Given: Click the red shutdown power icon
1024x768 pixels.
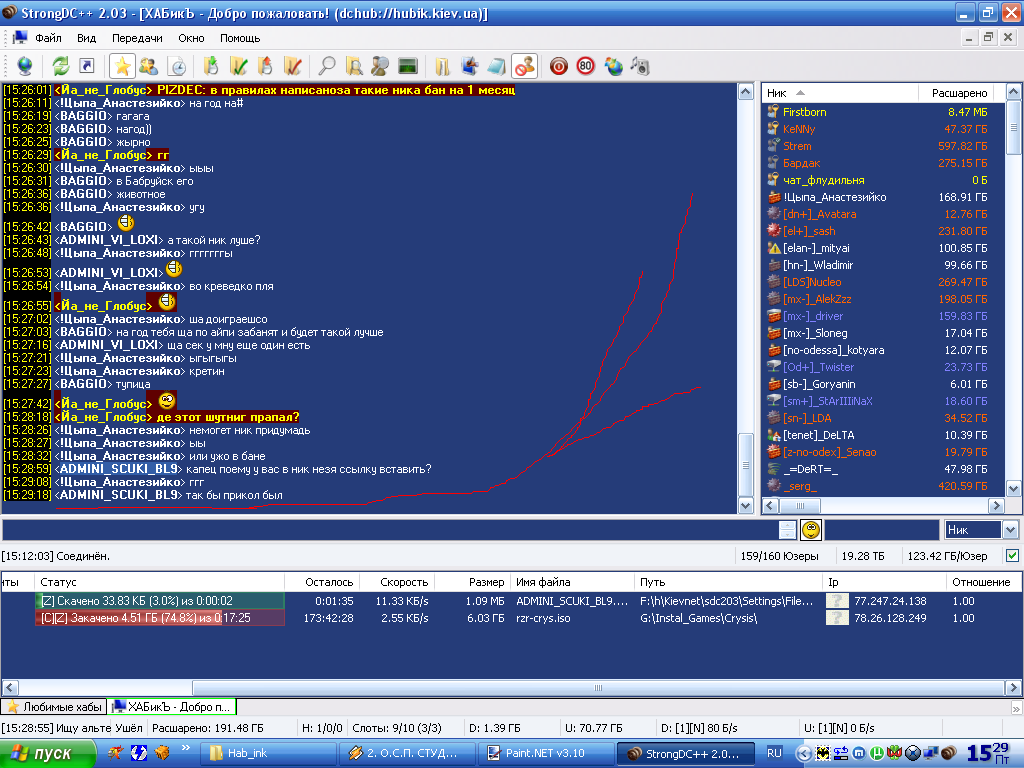Looking at the screenshot, I should [559, 66].
